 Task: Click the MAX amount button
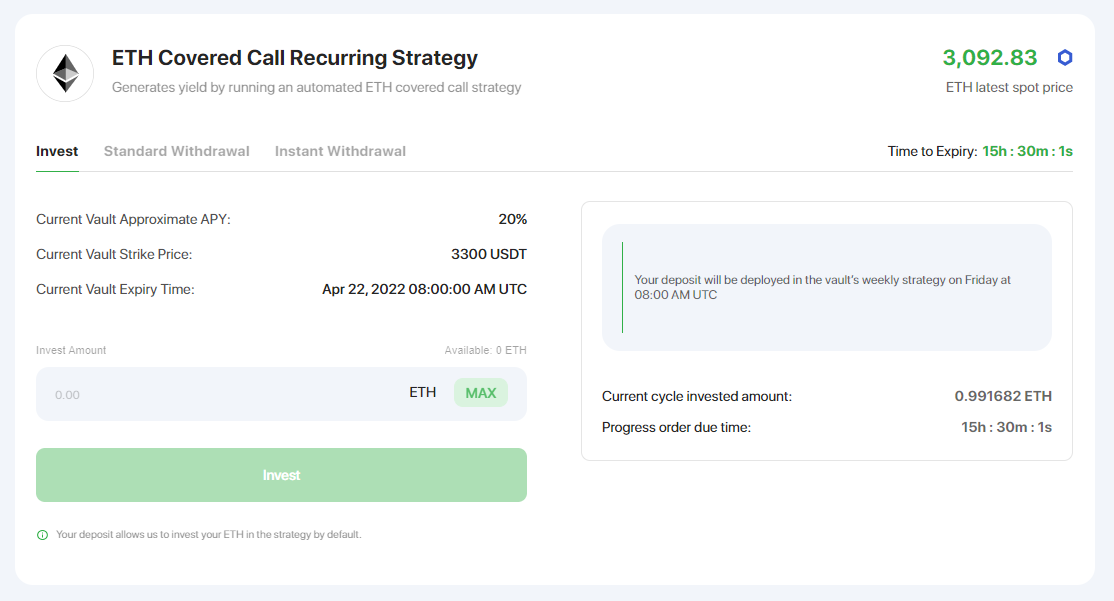[x=481, y=393]
